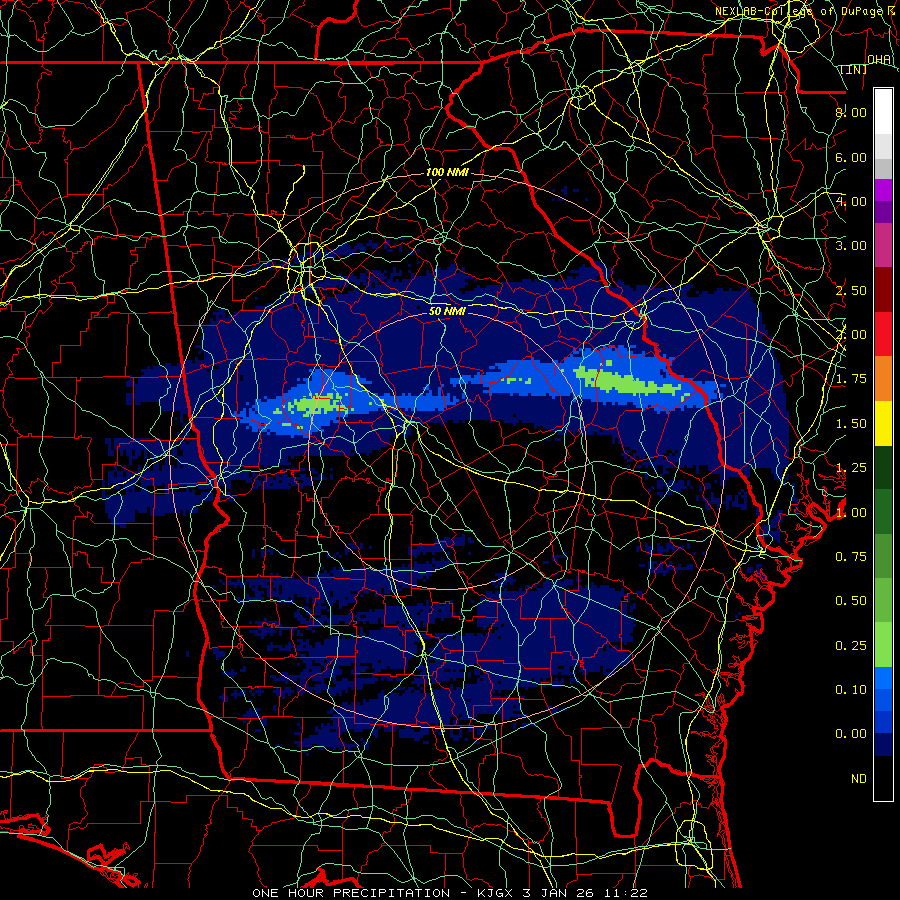This screenshot has width=900, height=900.
Task: Click the 0.50 legend value
Action: [x=851, y=600]
